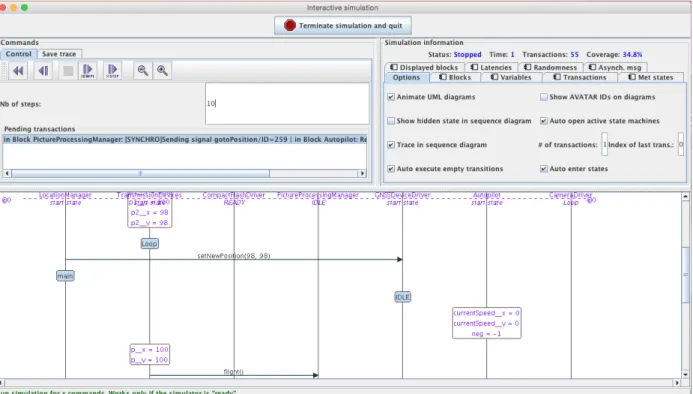Click the currentSpeed__x = 0 variable box
This screenshot has height=394, width=693.
tap(487, 323)
